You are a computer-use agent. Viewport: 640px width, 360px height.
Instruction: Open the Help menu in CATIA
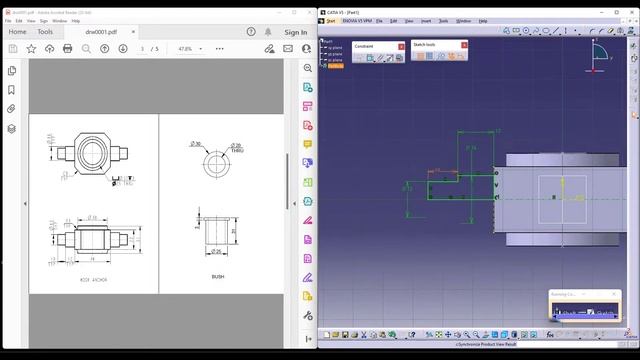tap(483, 21)
